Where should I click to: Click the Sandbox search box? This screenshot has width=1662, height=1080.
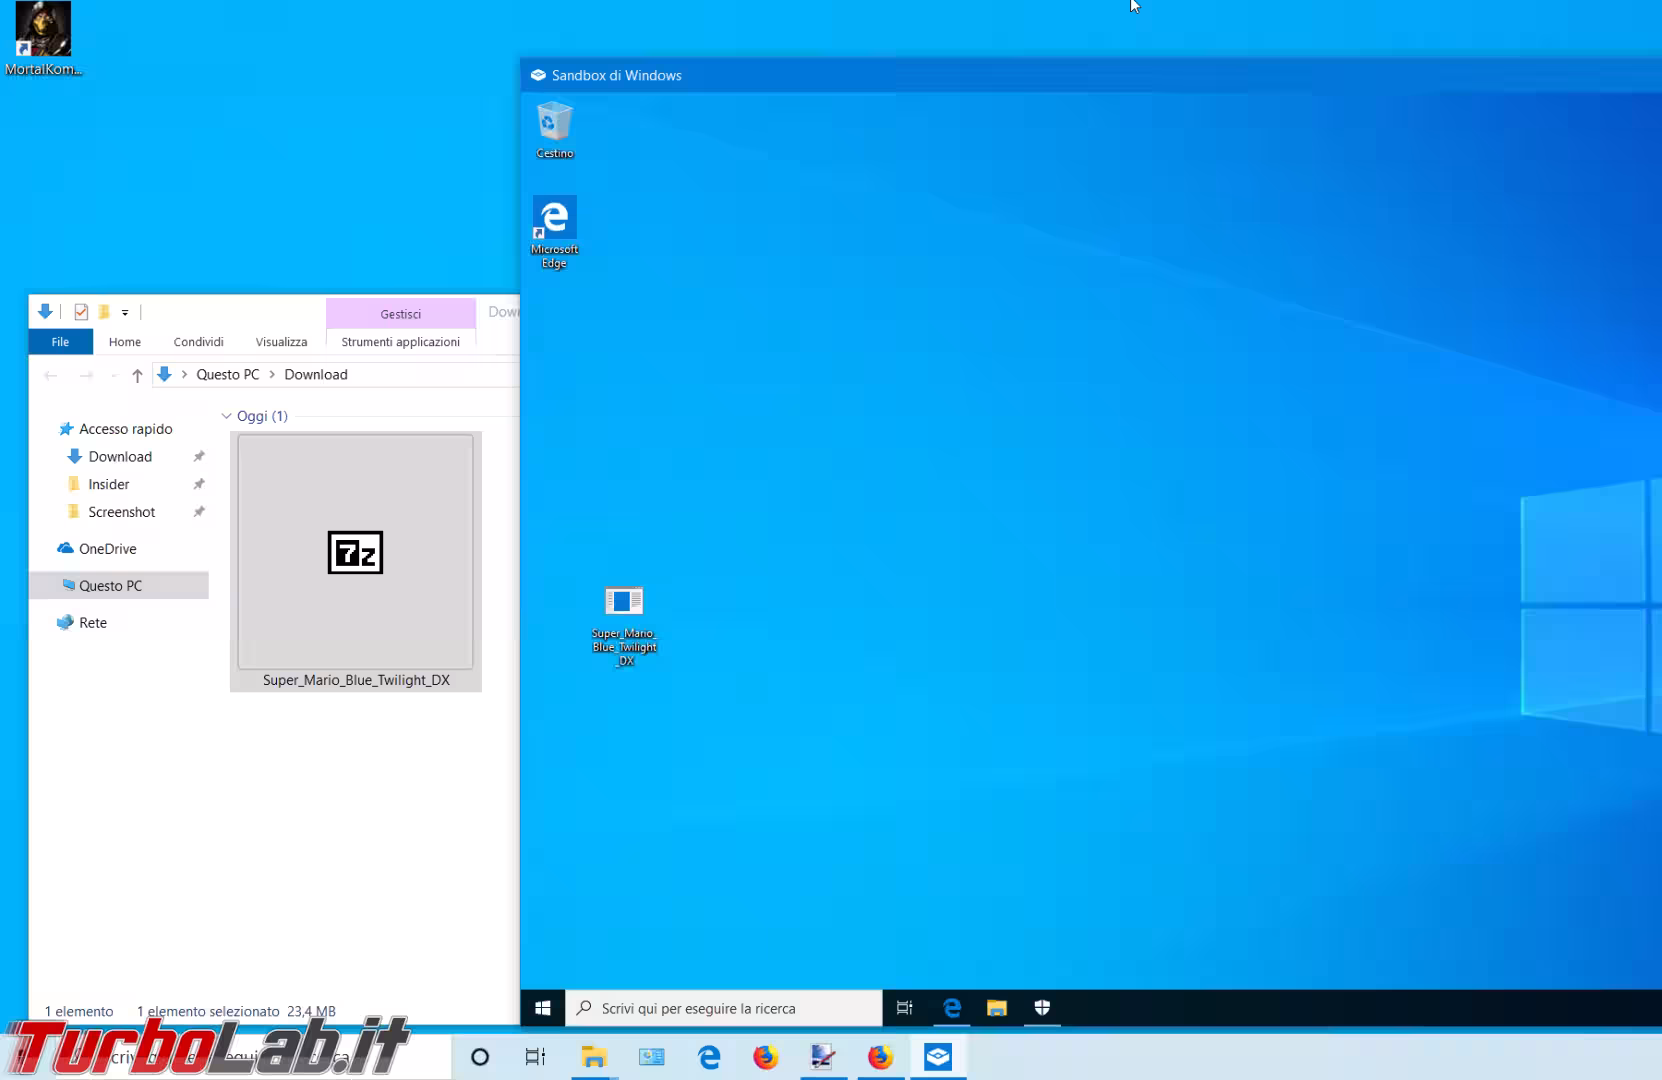click(724, 1008)
